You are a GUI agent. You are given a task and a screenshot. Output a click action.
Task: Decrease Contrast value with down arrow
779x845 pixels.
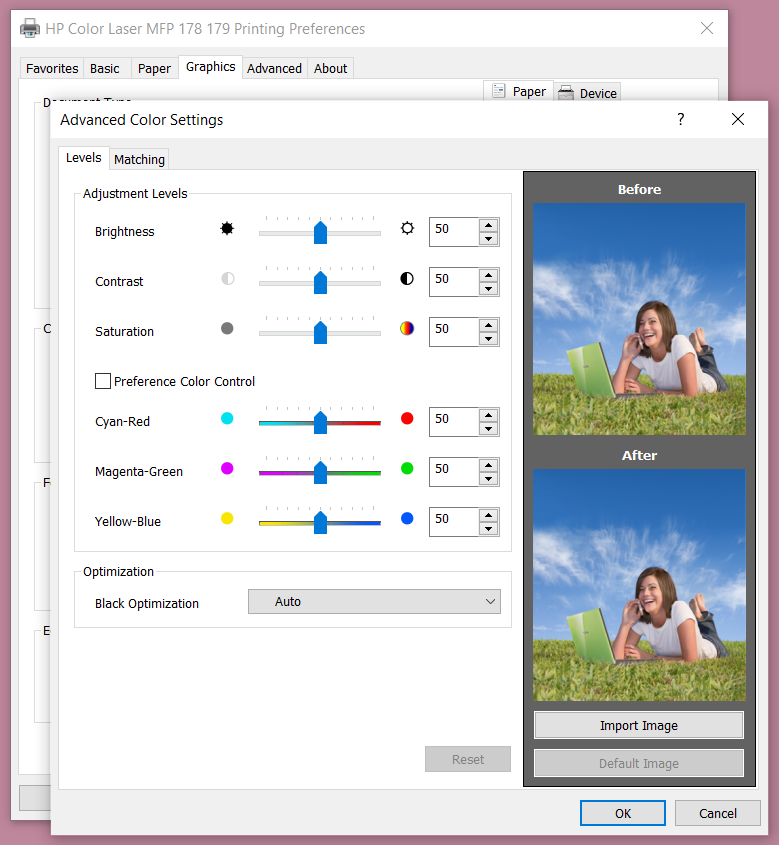point(488,289)
